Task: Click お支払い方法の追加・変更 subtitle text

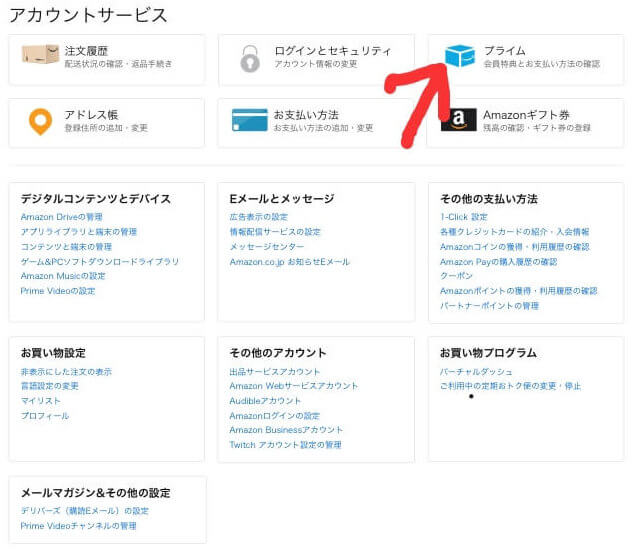Action: coord(323,128)
